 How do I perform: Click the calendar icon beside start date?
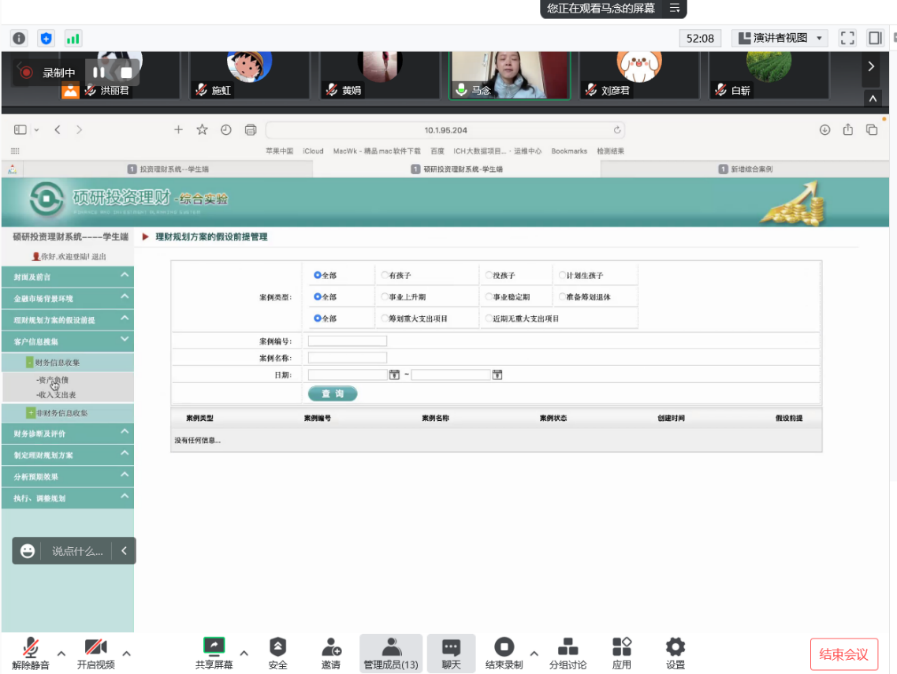coord(394,375)
